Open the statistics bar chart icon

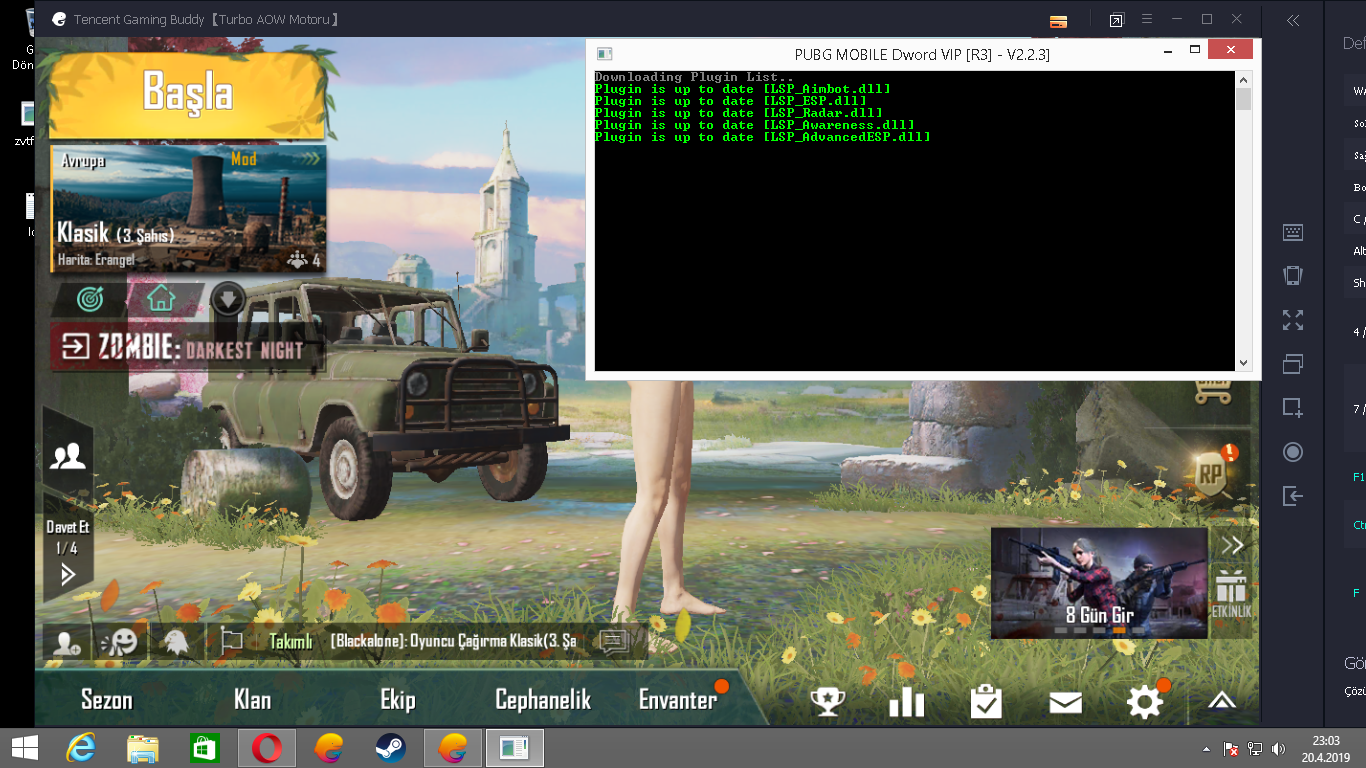click(907, 702)
